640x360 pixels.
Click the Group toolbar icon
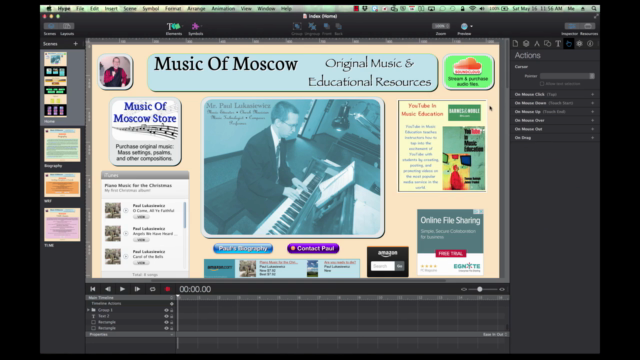click(297, 27)
